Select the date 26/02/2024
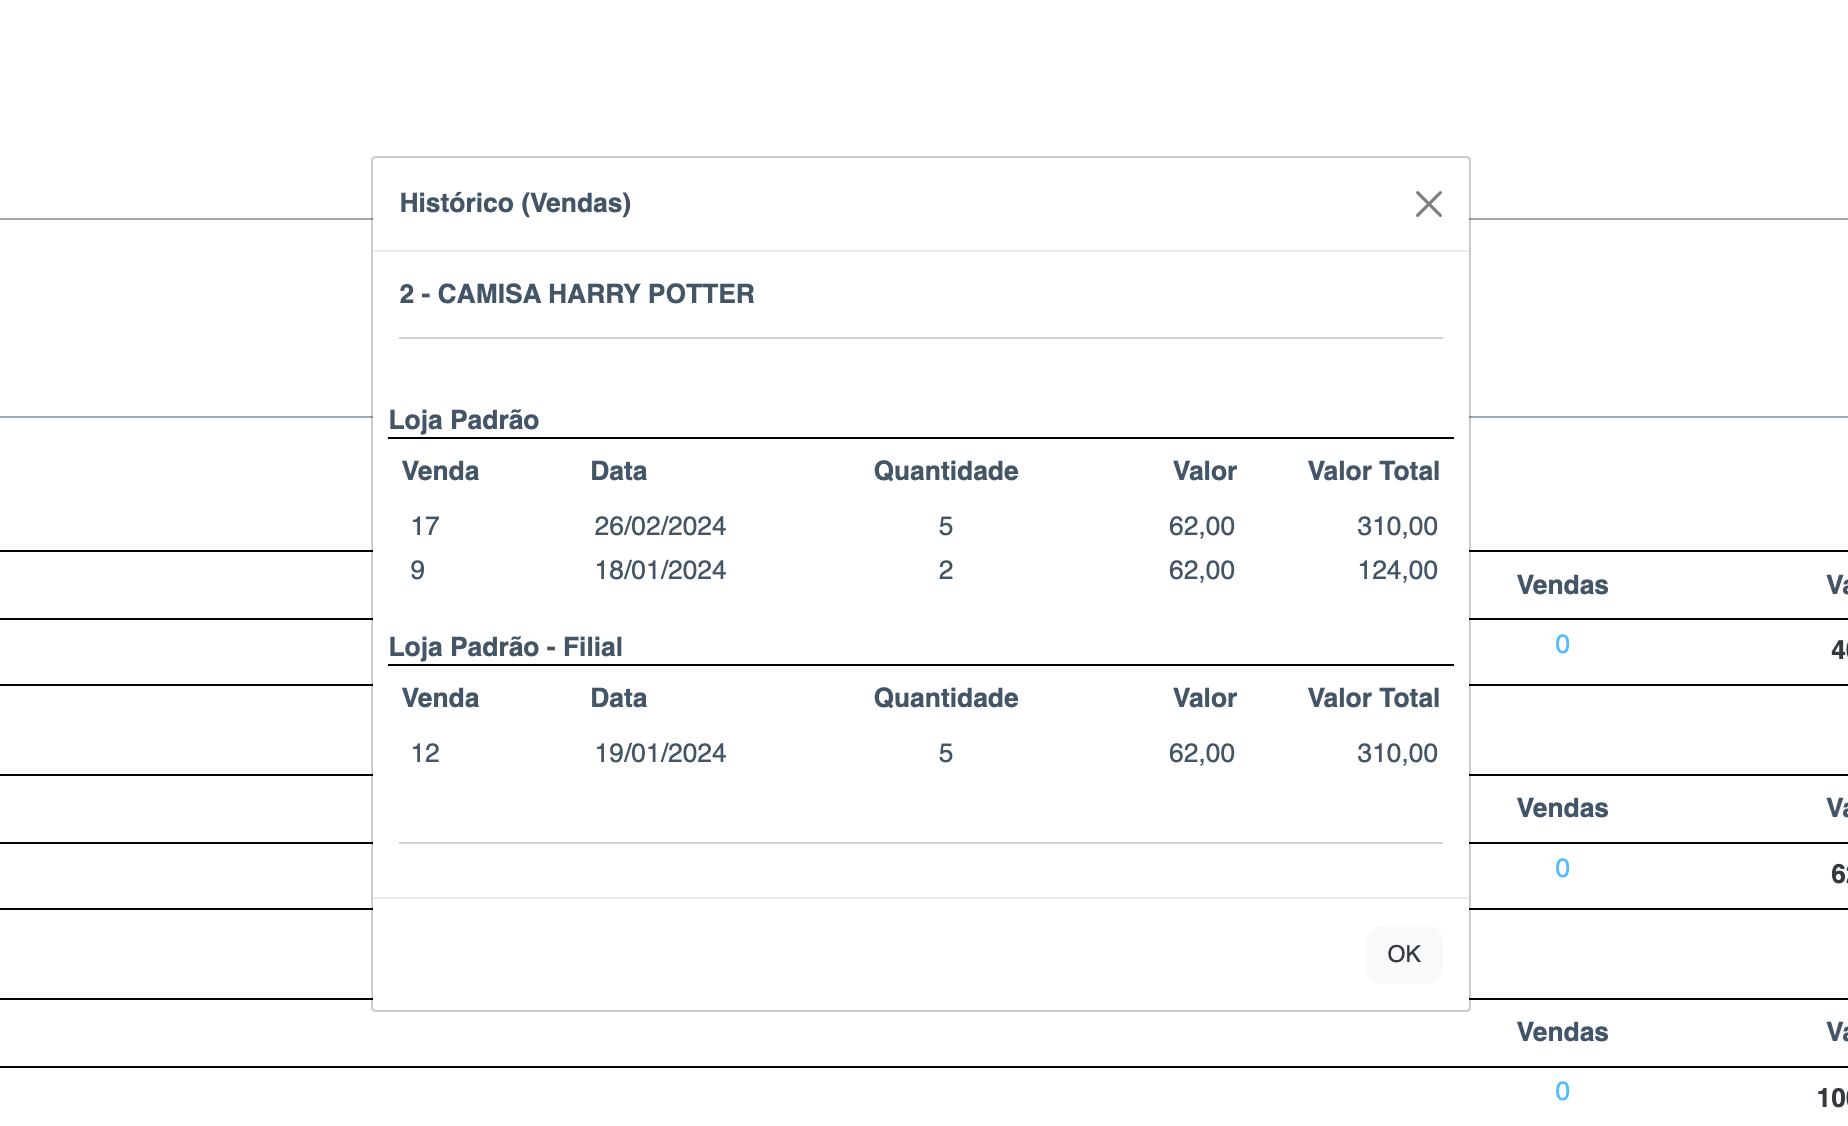The height and width of the screenshot is (1126, 1848). pyautogui.click(x=660, y=526)
